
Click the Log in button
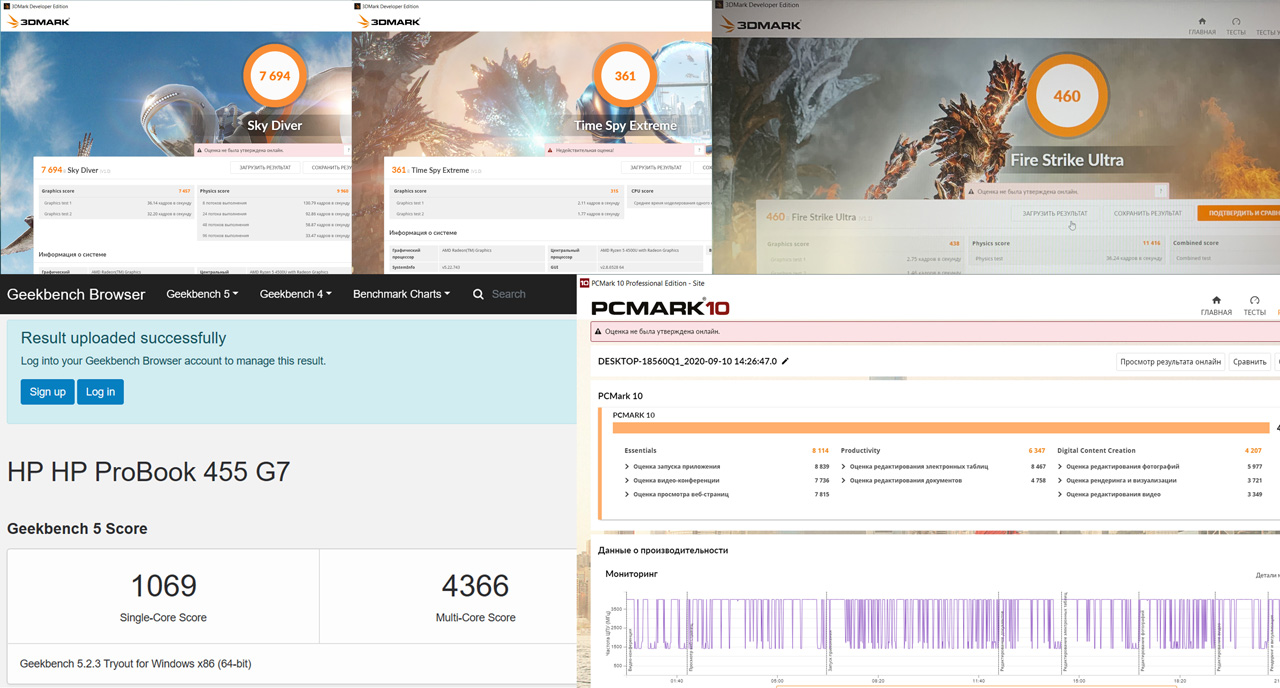pos(100,391)
